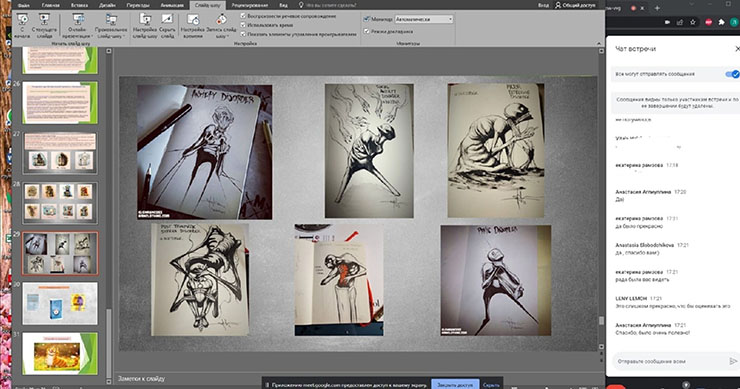Click Chrome share page icon
The width and height of the screenshot is (740, 389).
pos(680,22)
